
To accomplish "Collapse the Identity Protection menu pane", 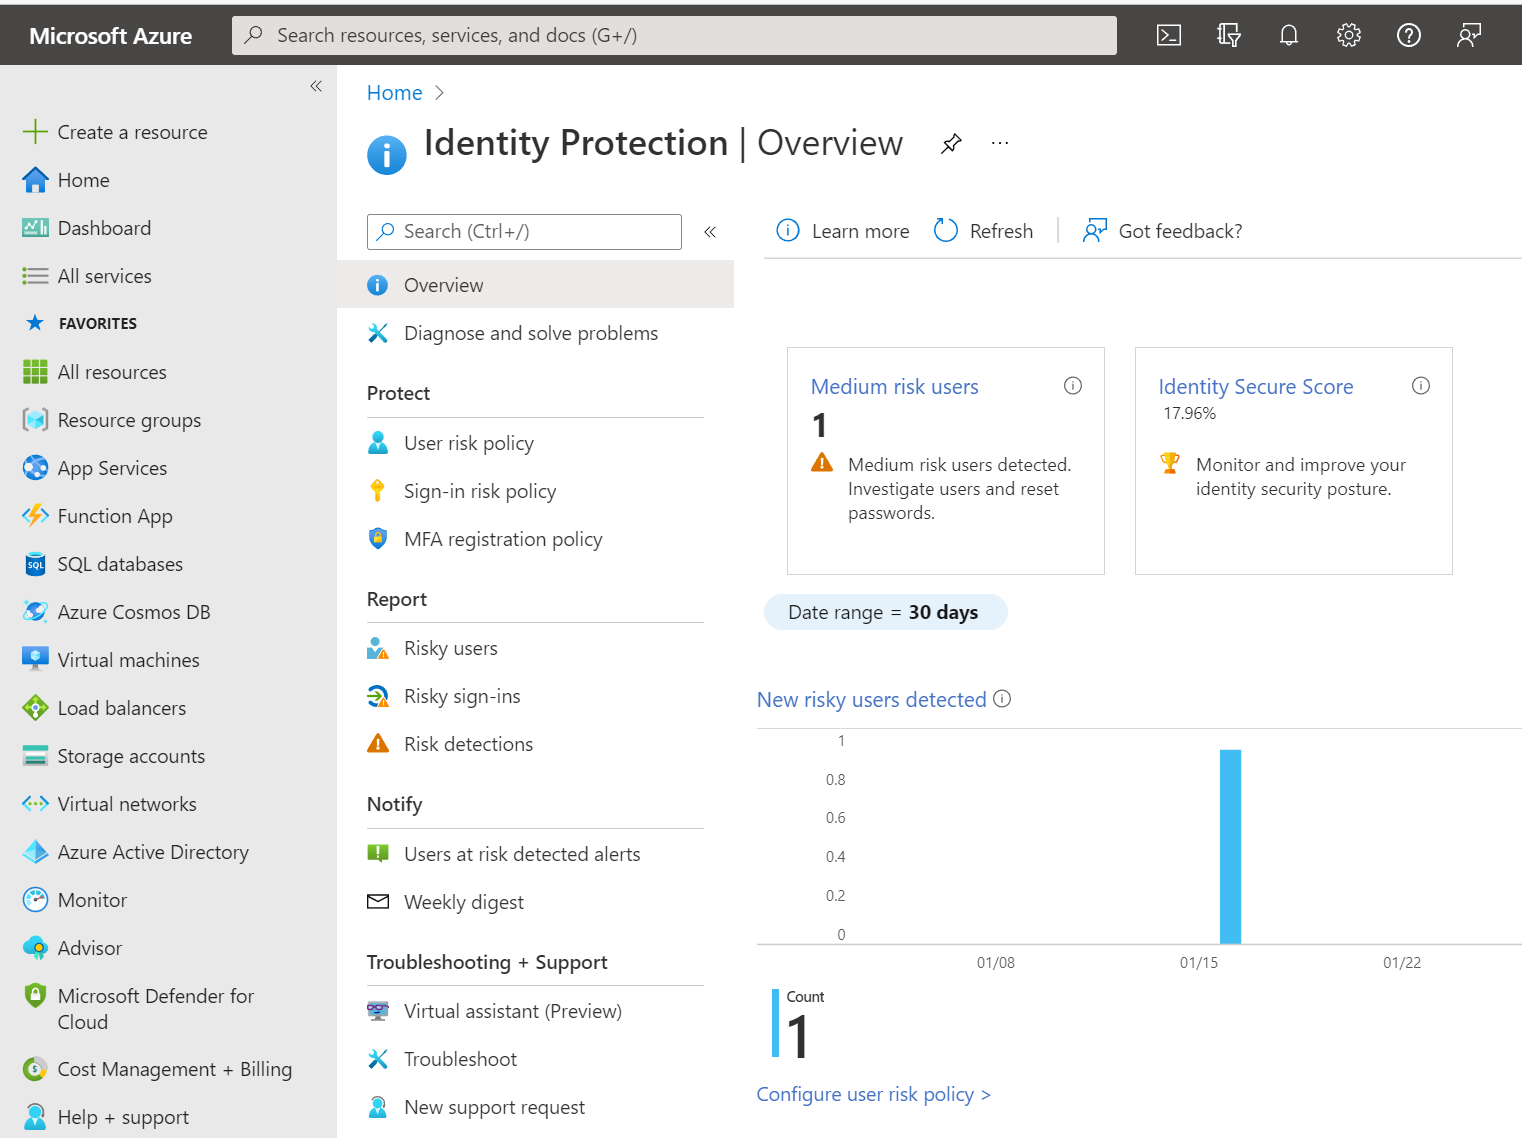I will [710, 232].
